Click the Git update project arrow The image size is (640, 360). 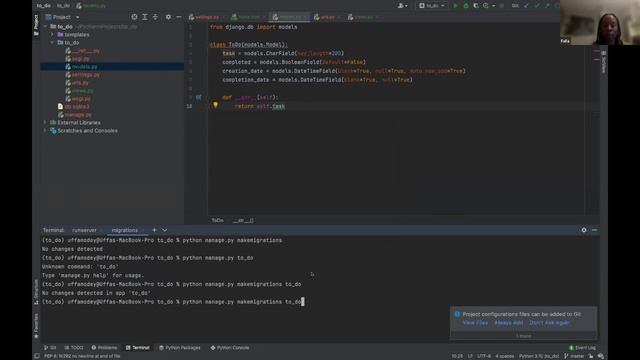[526, 6]
